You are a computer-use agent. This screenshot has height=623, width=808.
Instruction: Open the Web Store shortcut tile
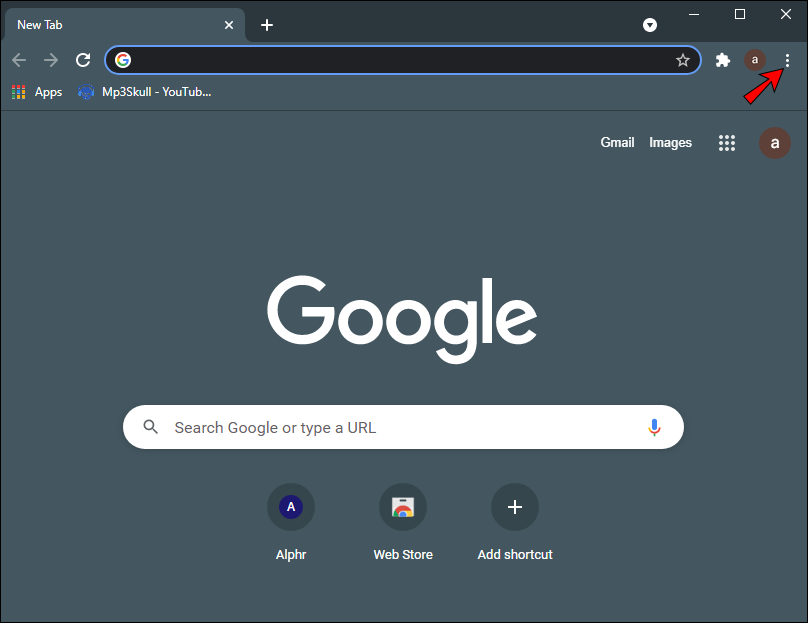click(403, 523)
